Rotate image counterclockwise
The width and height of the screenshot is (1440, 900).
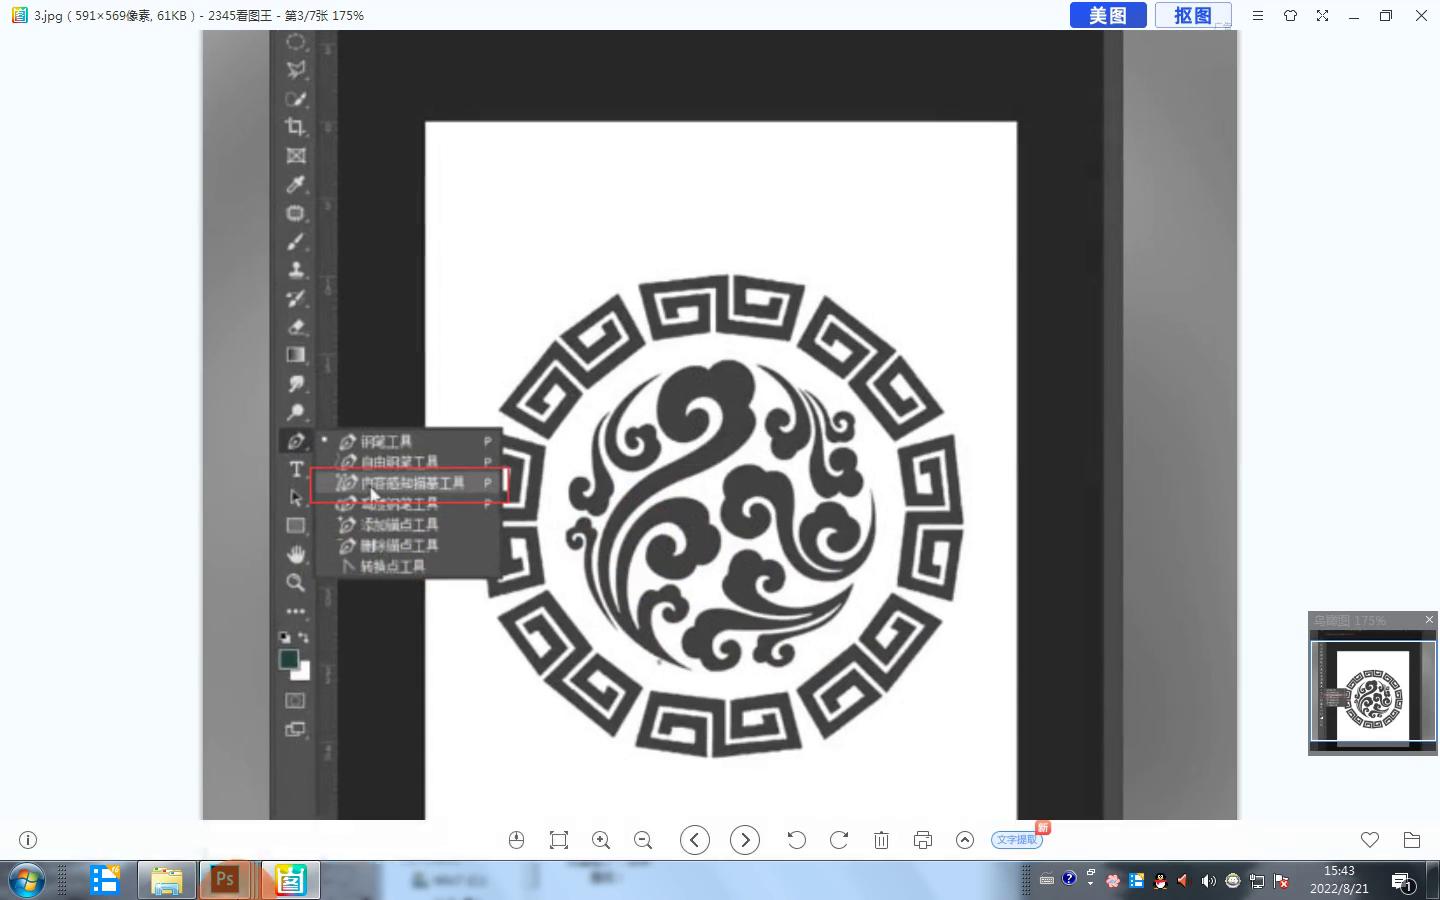click(x=797, y=840)
